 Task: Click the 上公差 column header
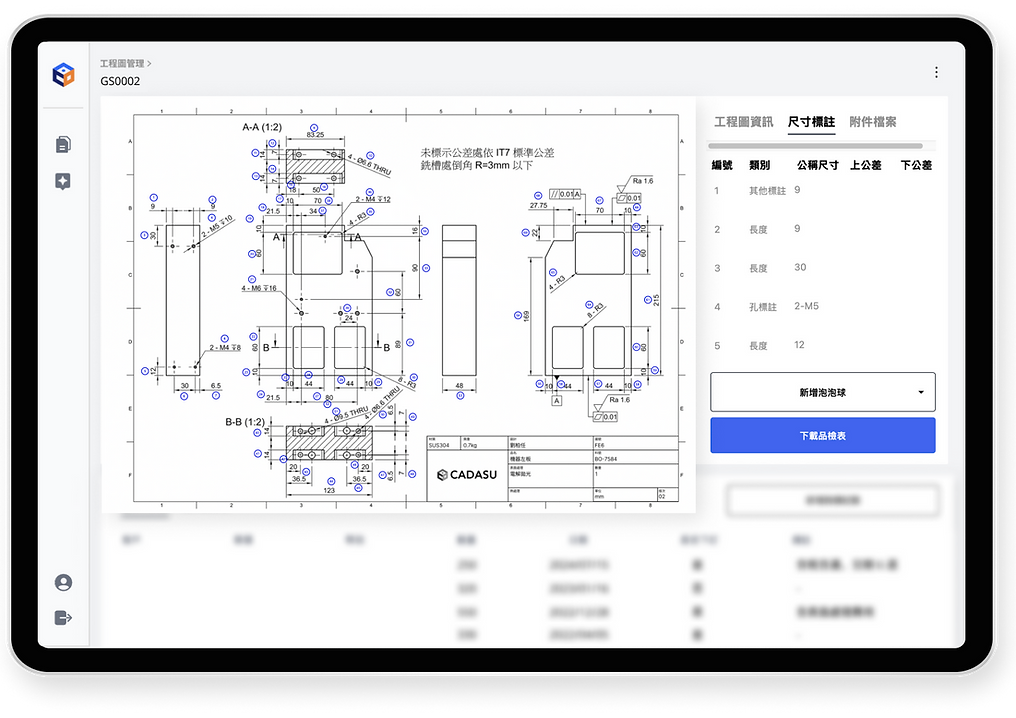[x=866, y=165]
